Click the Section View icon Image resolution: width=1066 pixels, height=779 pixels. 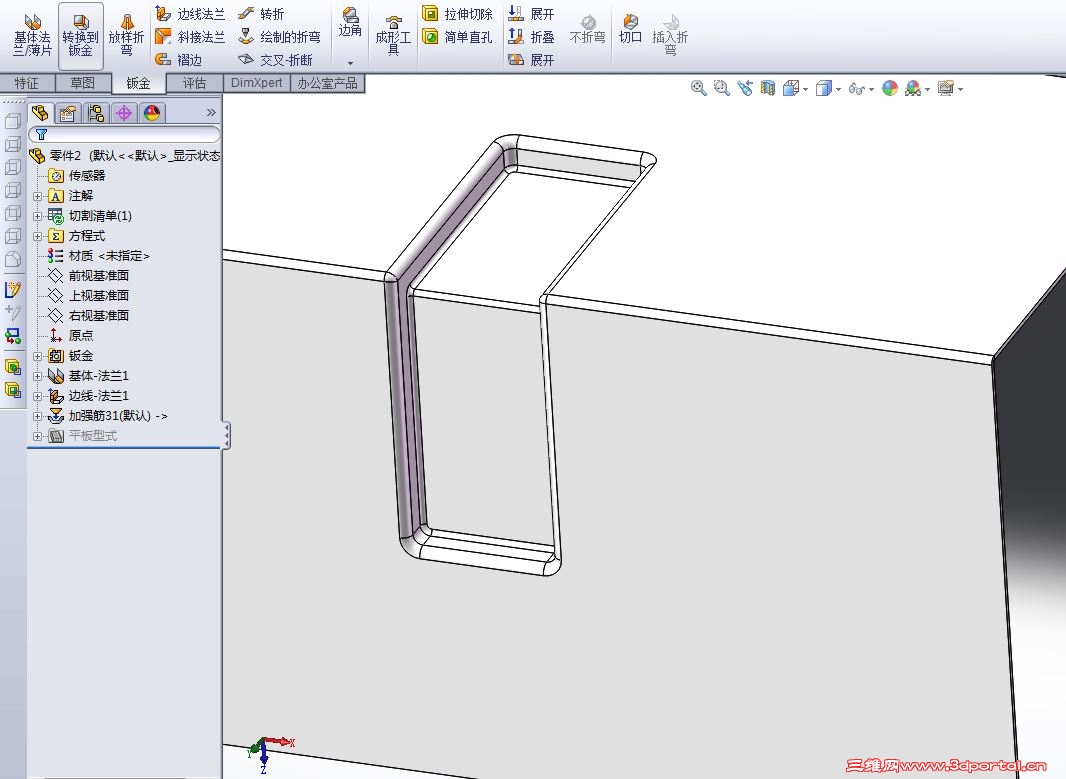(x=768, y=88)
